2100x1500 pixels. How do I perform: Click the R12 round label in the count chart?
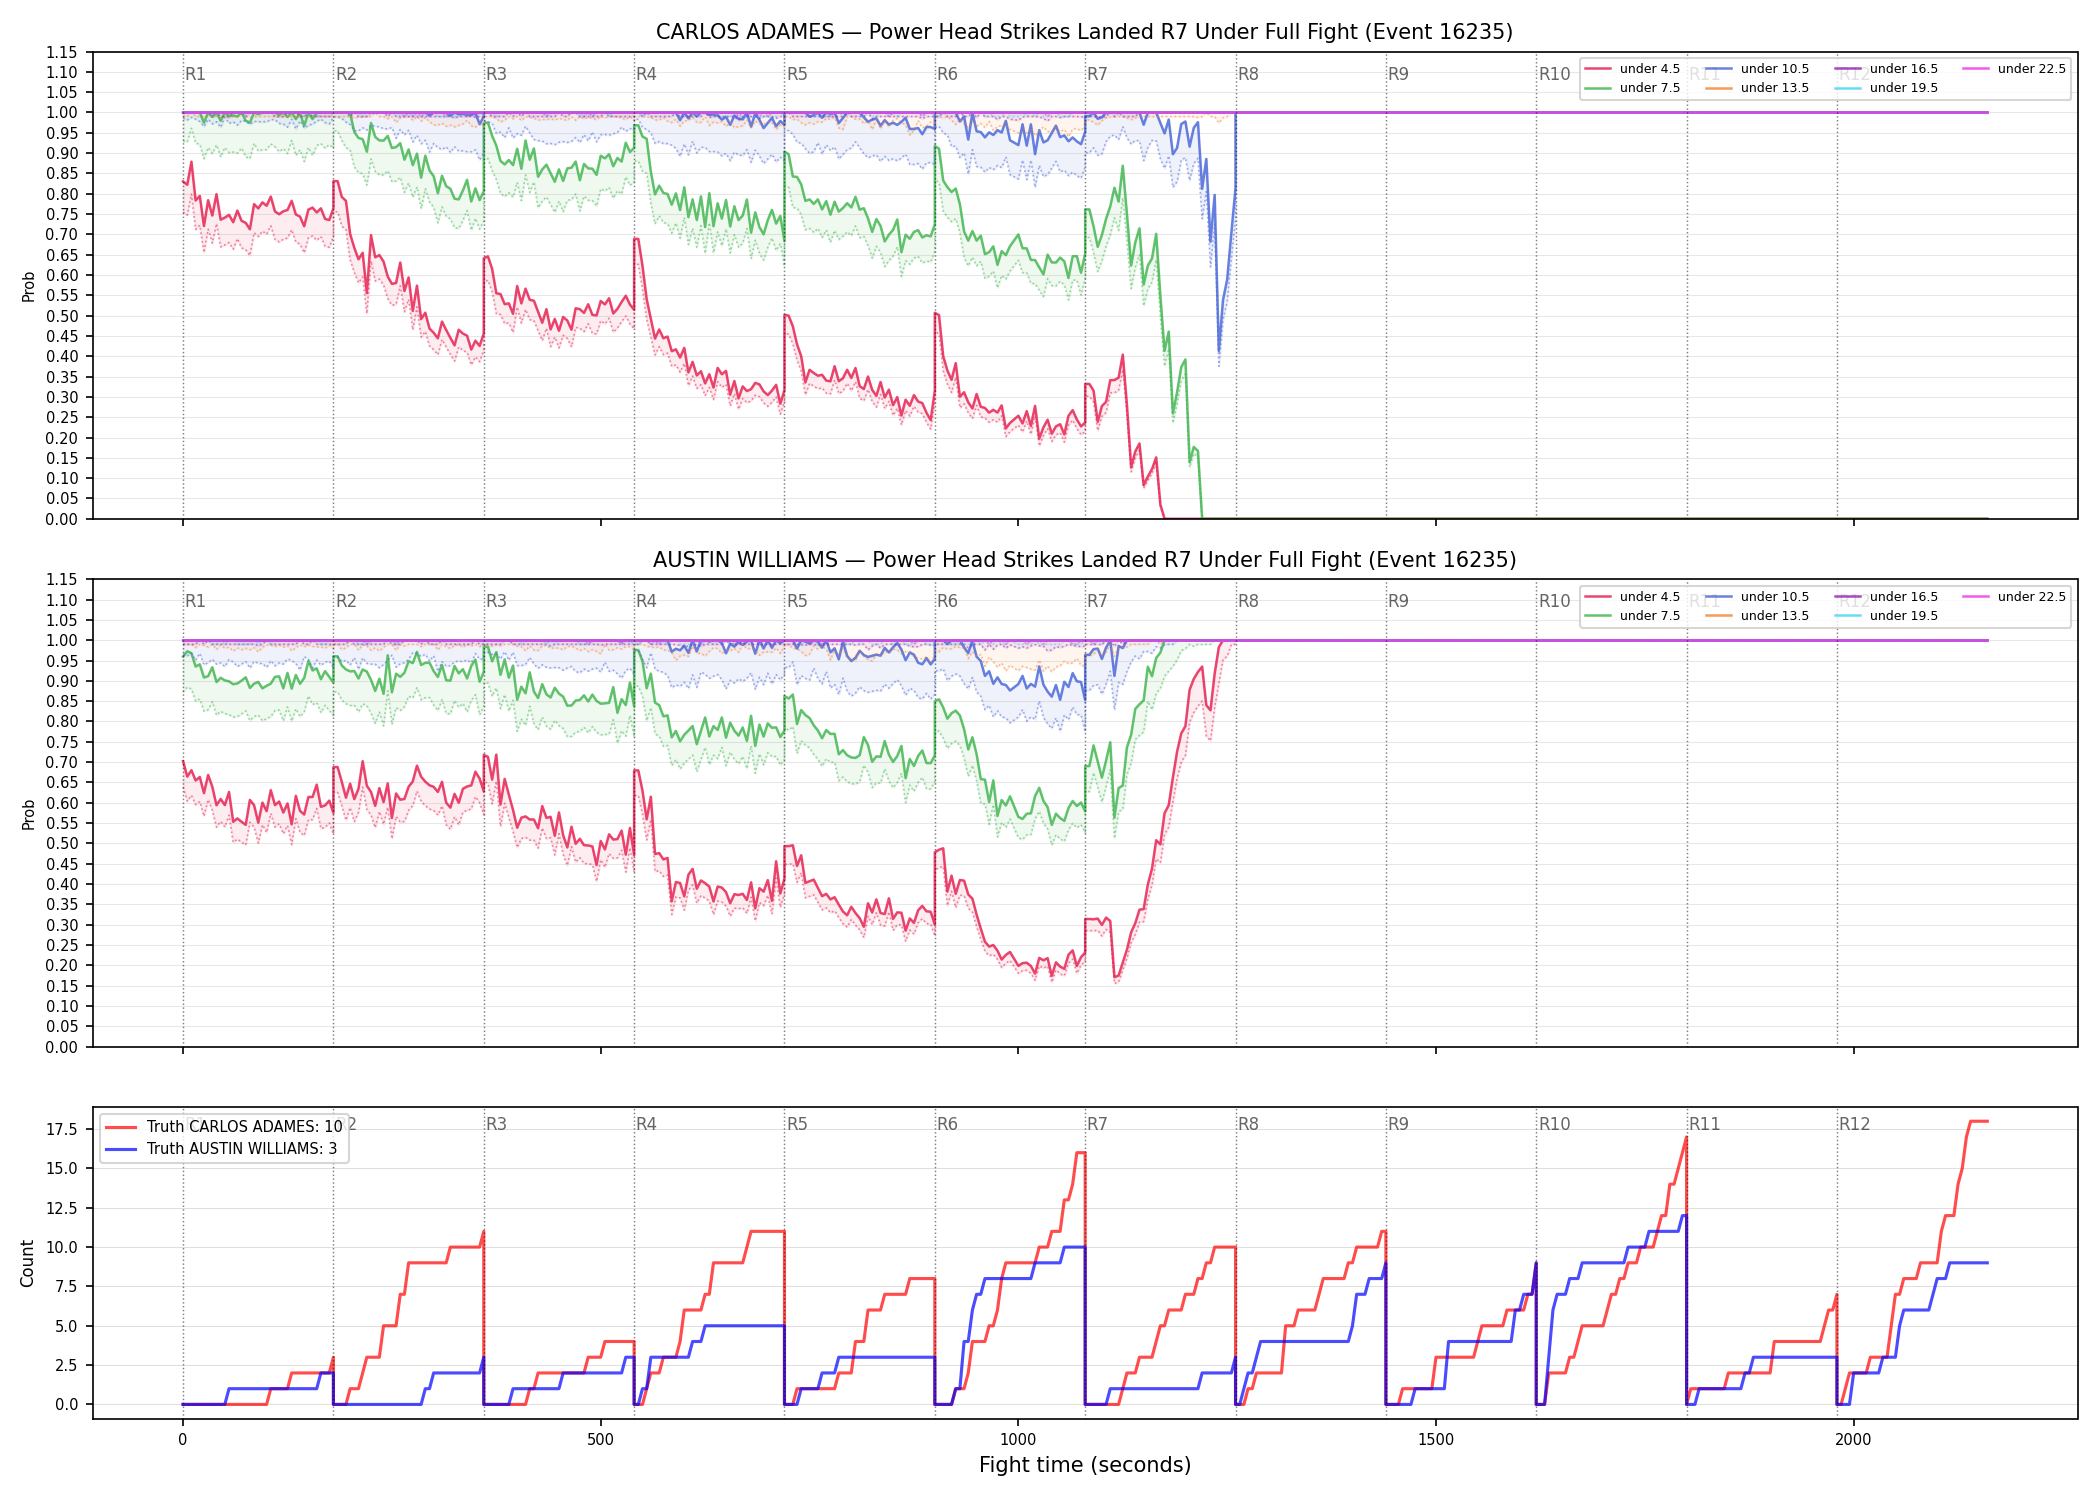pyautogui.click(x=1854, y=1124)
